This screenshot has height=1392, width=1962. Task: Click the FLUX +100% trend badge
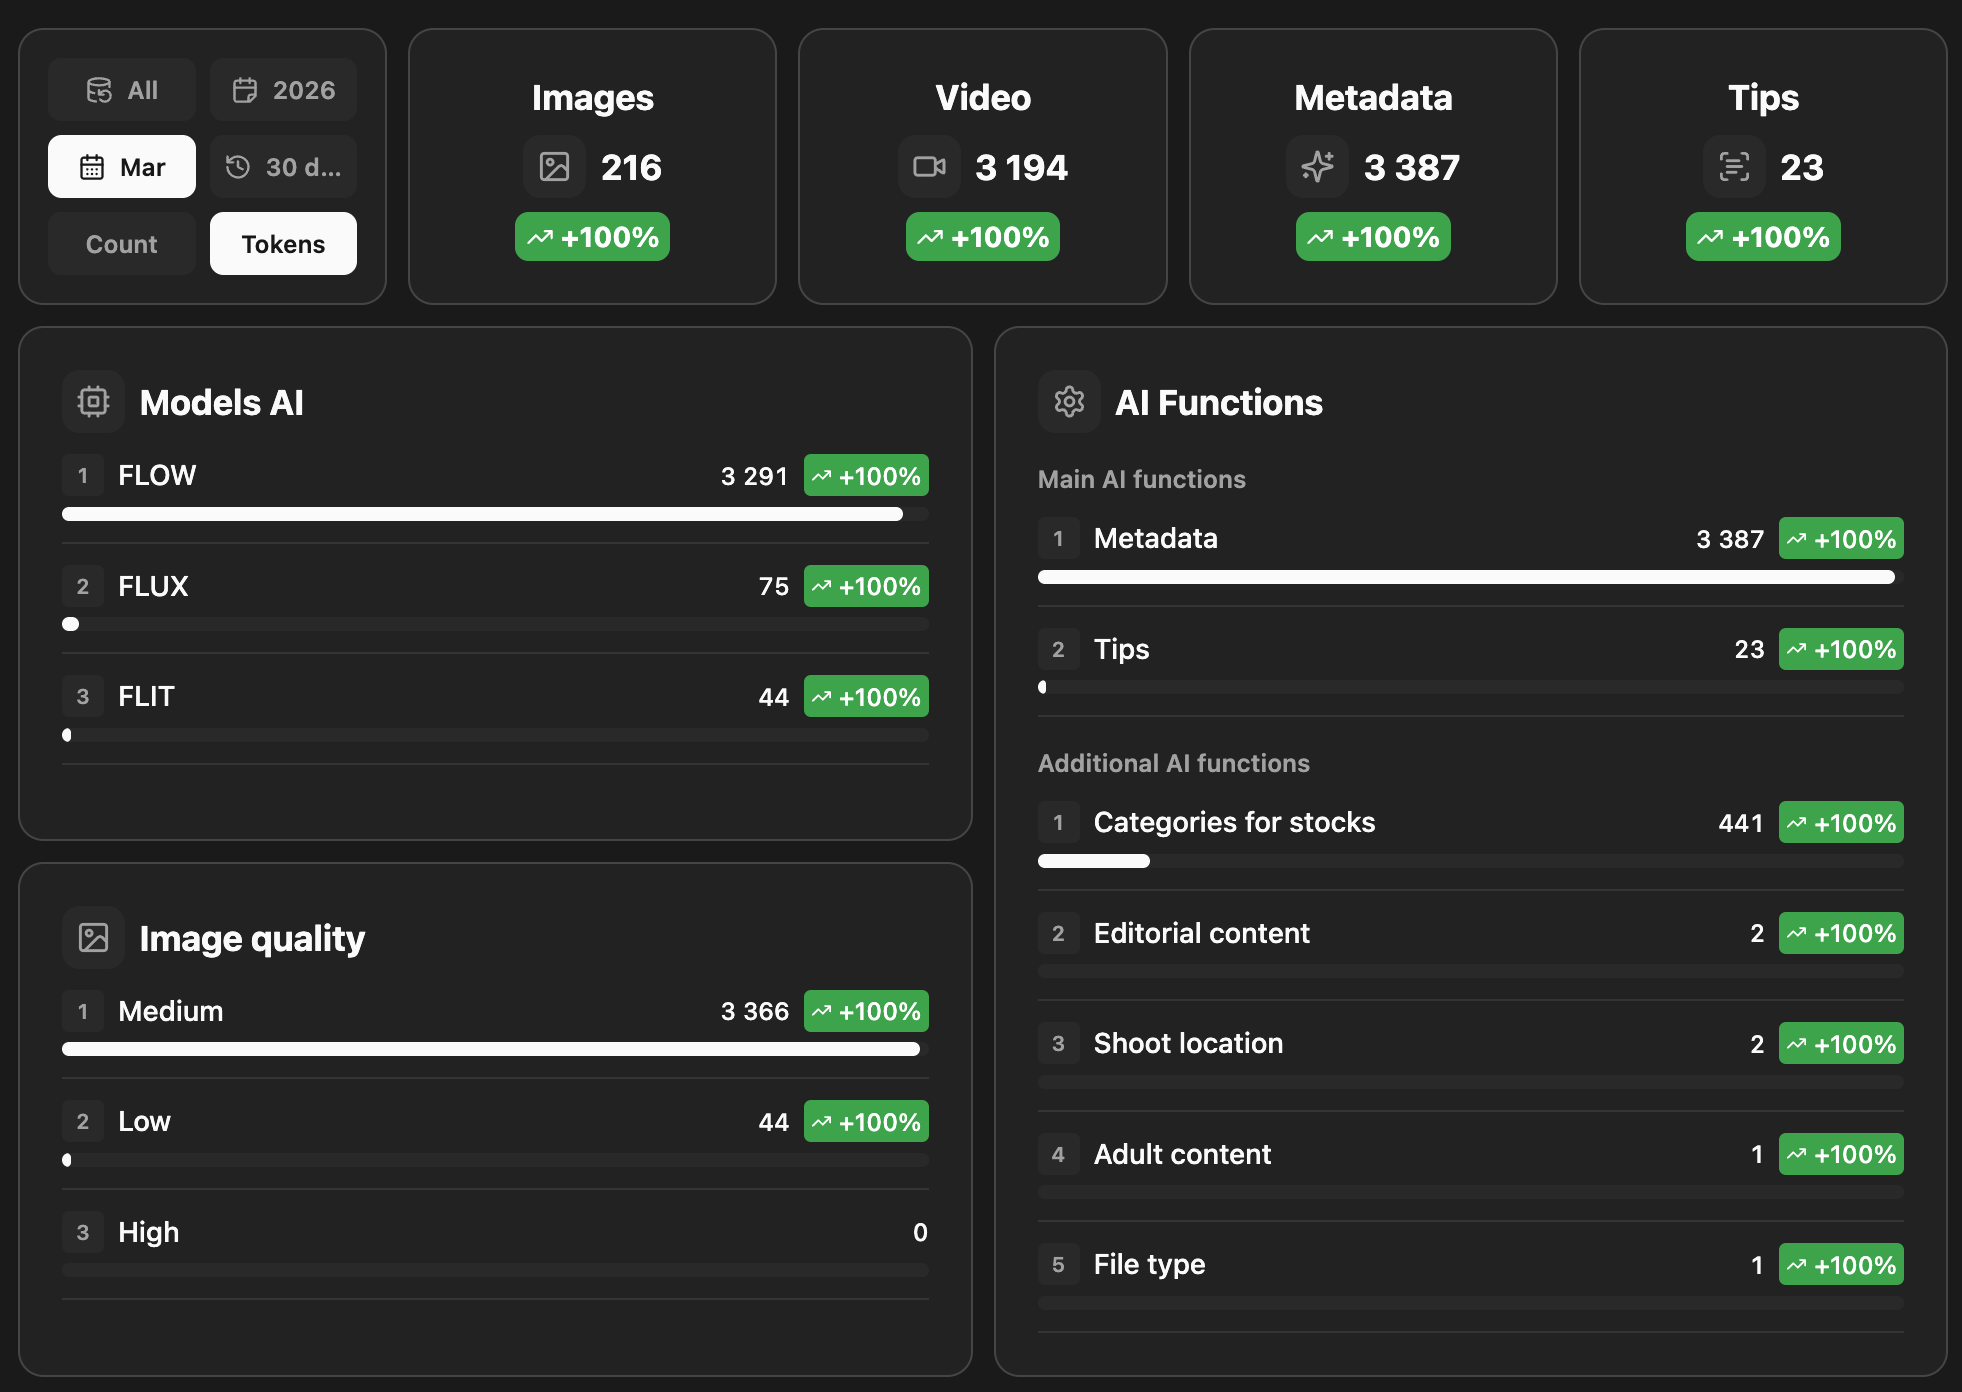coord(866,587)
